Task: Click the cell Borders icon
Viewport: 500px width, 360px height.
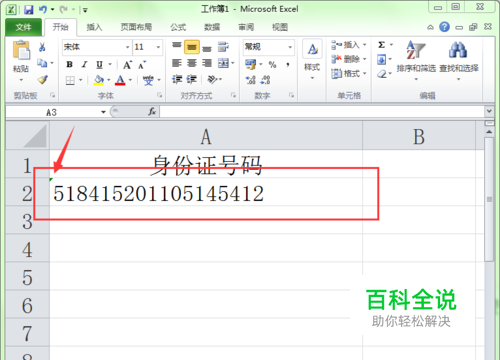Action: click(70, 80)
